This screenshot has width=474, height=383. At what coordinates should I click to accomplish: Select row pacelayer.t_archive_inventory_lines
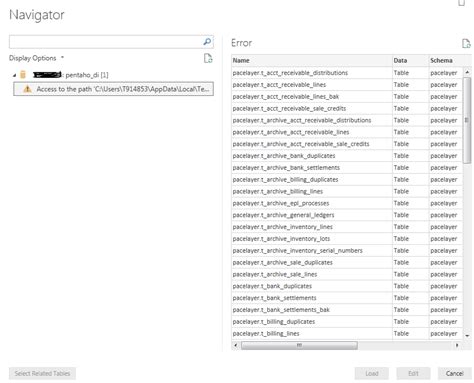coord(347,227)
